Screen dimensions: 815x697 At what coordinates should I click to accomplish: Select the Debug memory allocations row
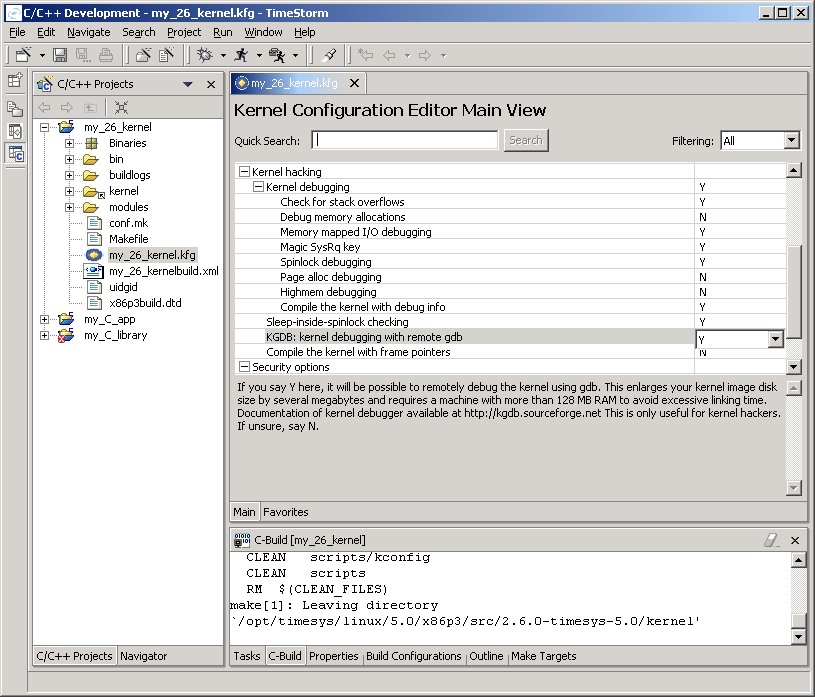click(x=510, y=217)
